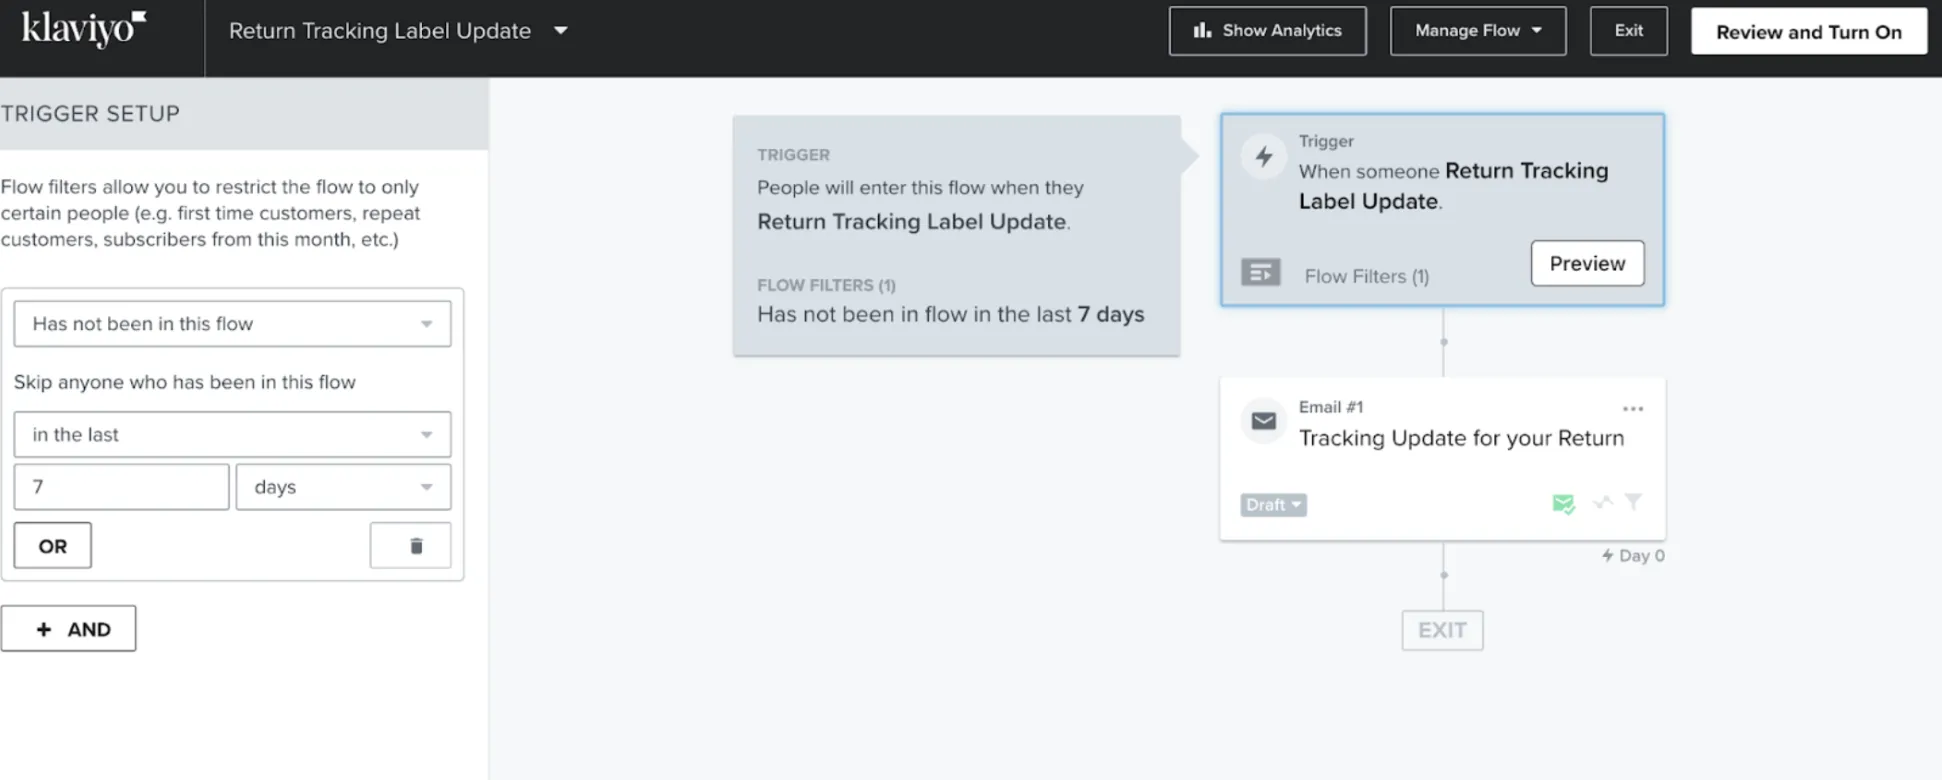Open the 'in the last' dropdown

232,435
